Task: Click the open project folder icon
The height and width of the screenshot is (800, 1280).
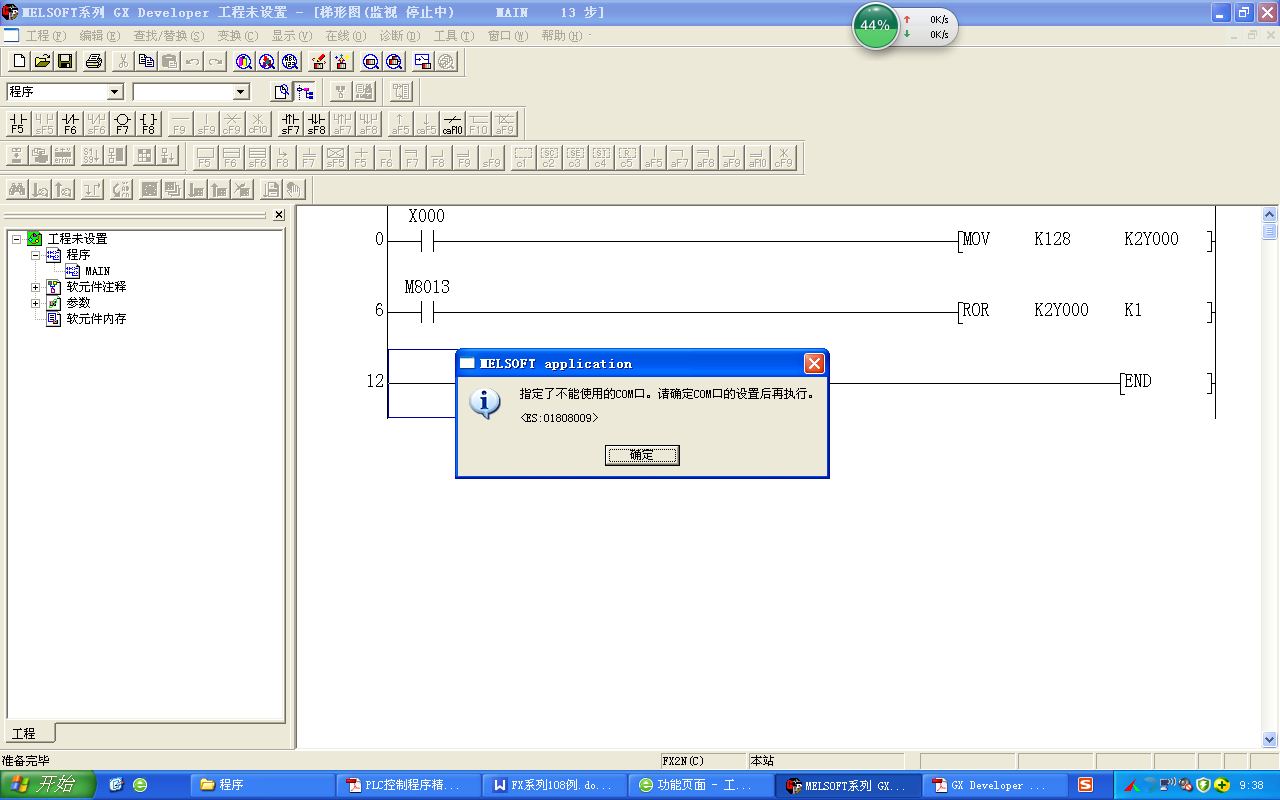Action: pos(42,61)
